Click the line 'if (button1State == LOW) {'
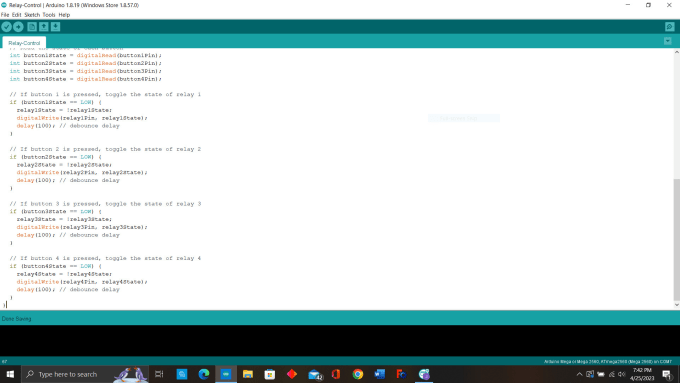 point(56,102)
